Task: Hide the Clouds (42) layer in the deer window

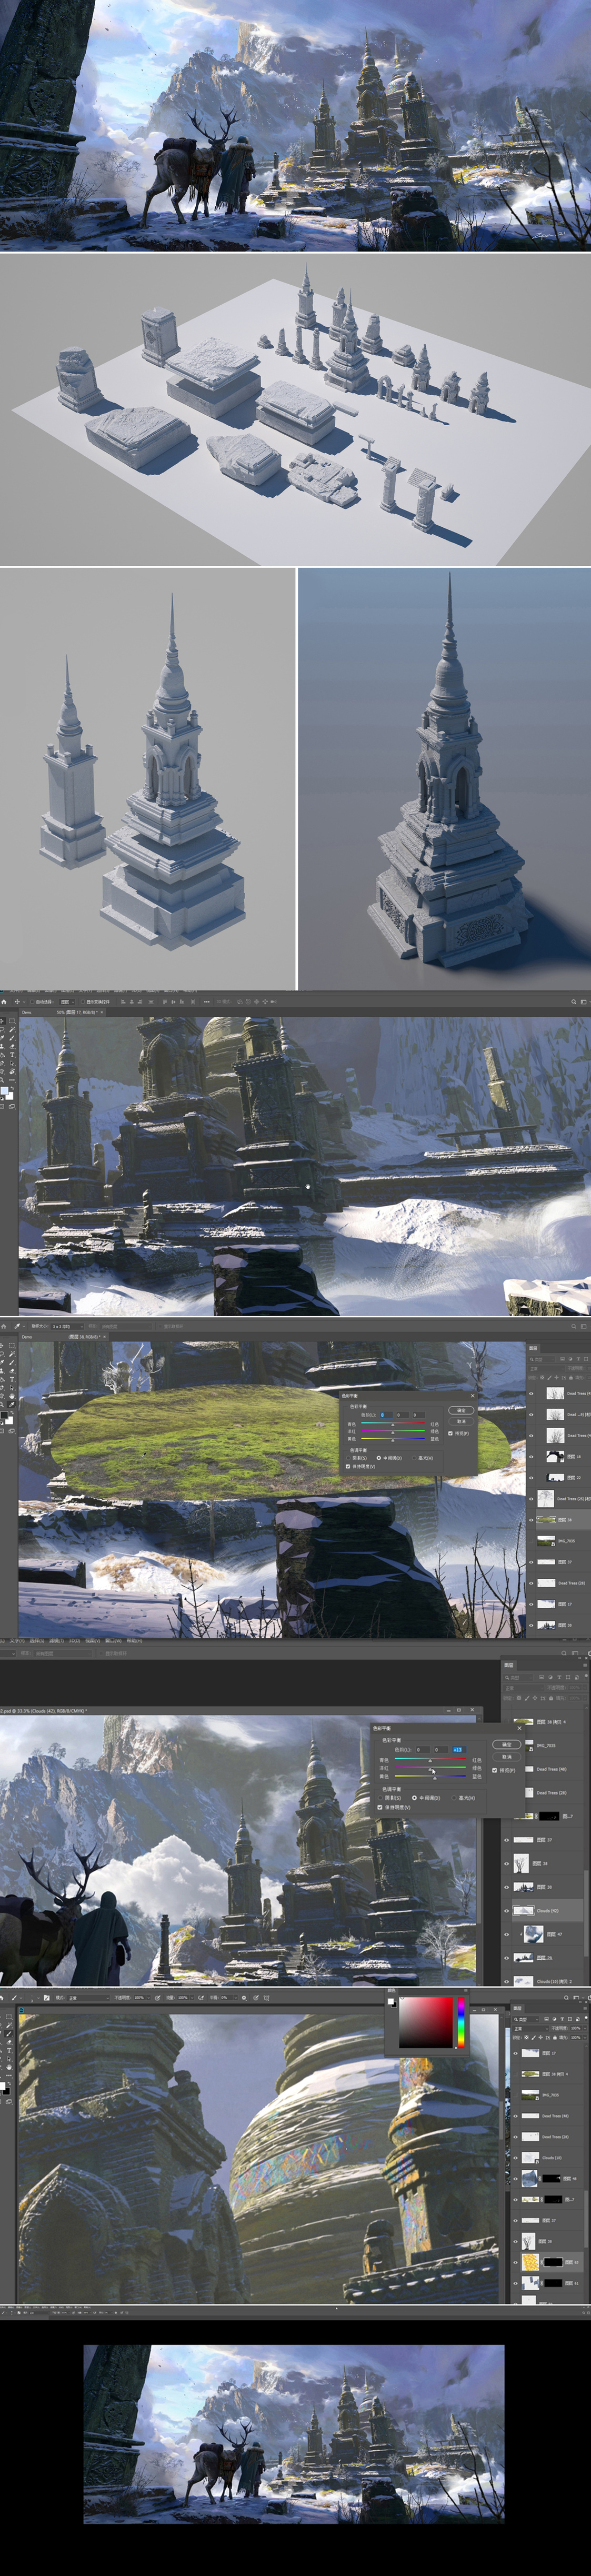Action: 507,1910
